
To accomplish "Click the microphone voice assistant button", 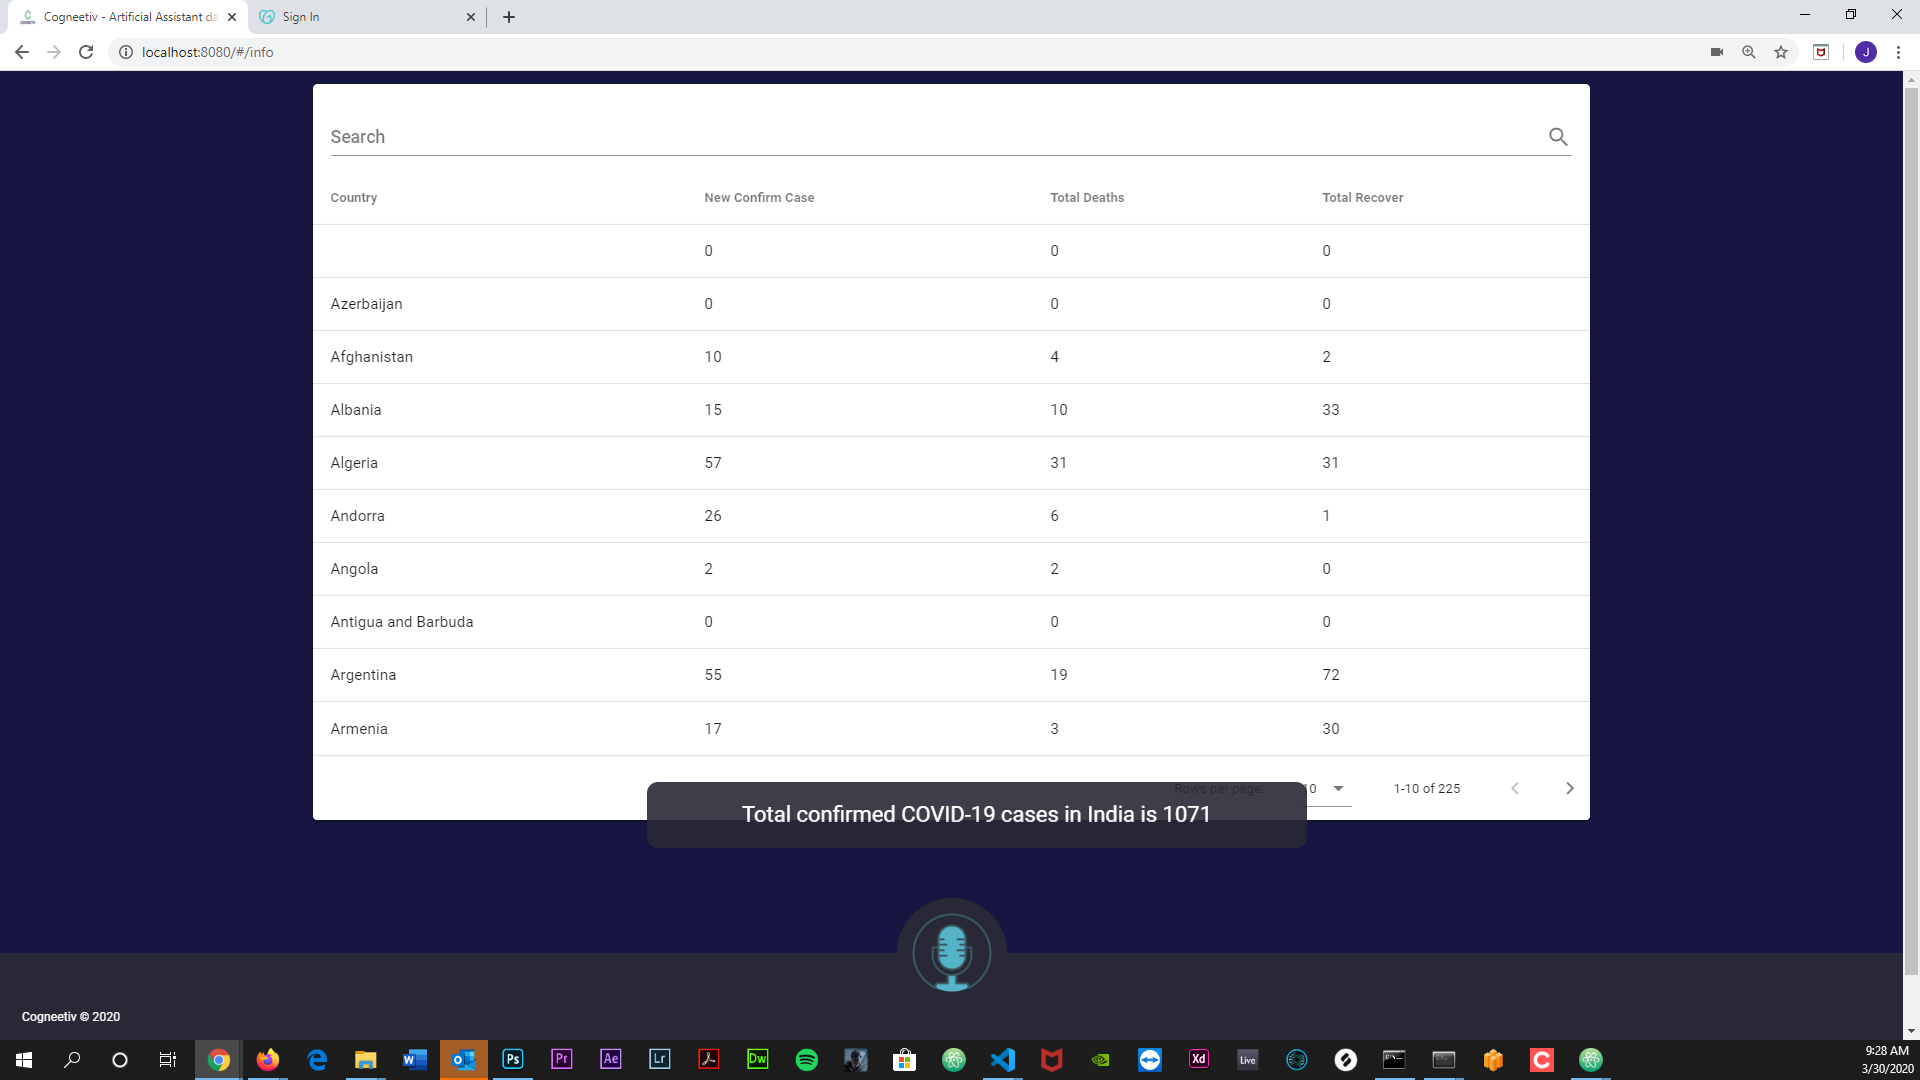I will (951, 952).
